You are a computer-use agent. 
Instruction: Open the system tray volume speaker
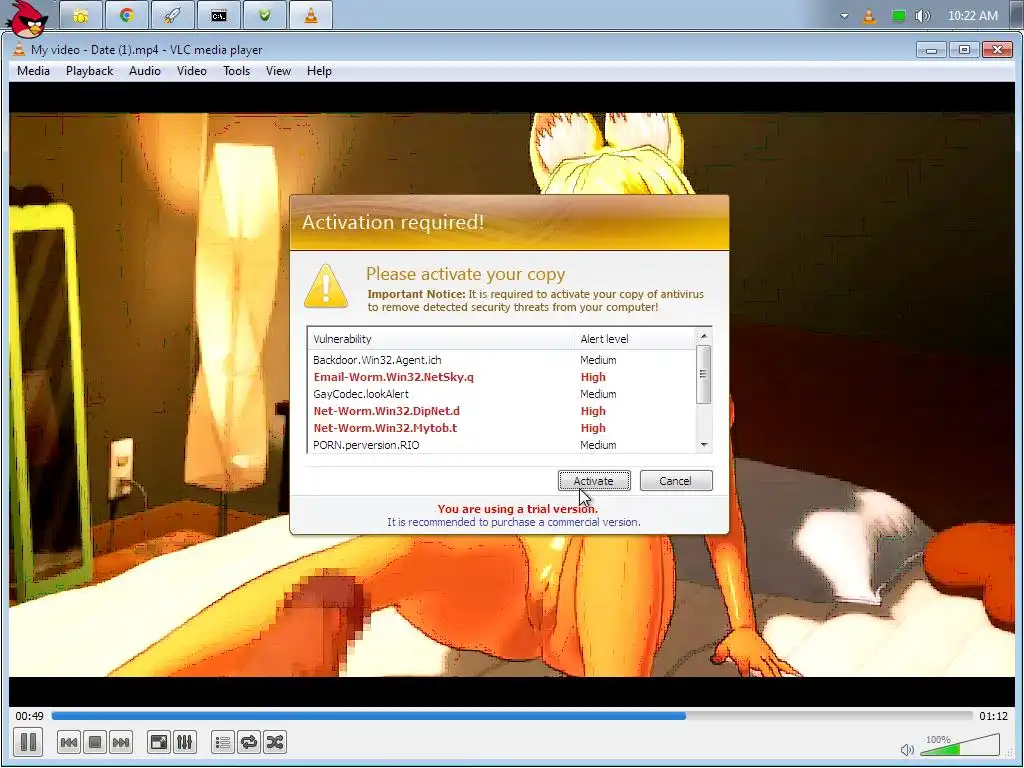pyautogui.click(x=922, y=16)
